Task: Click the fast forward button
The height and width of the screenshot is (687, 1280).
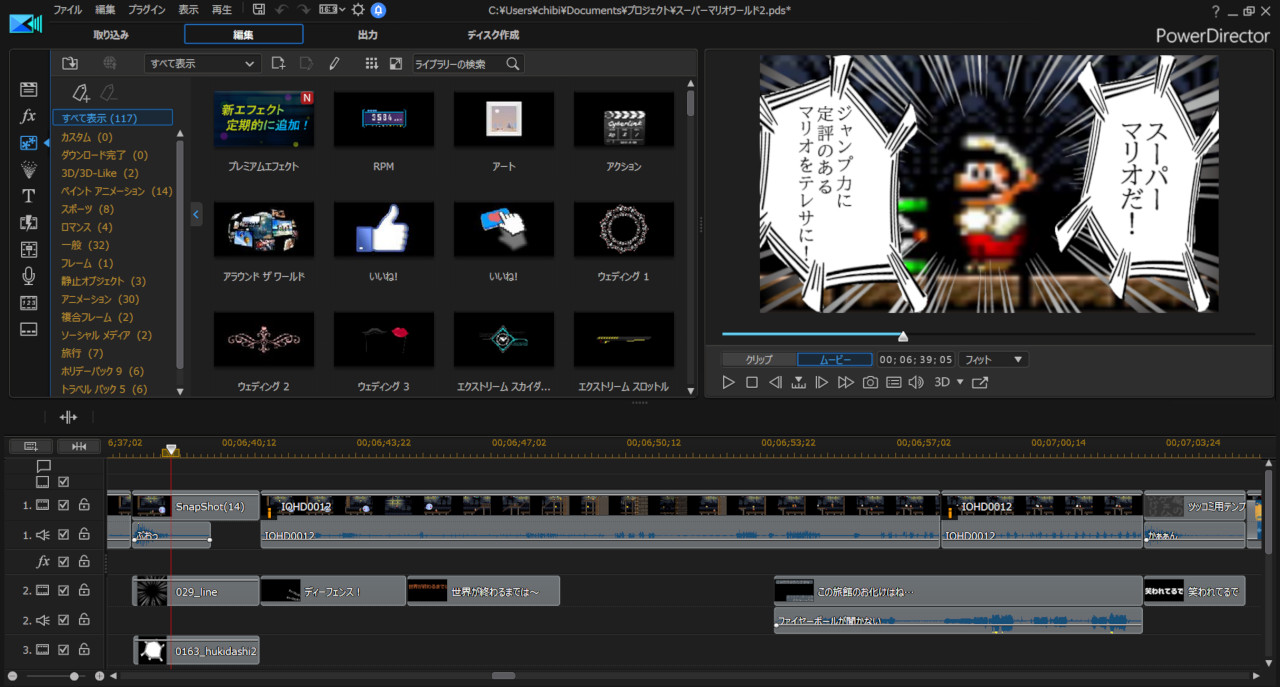Action: (846, 382)
